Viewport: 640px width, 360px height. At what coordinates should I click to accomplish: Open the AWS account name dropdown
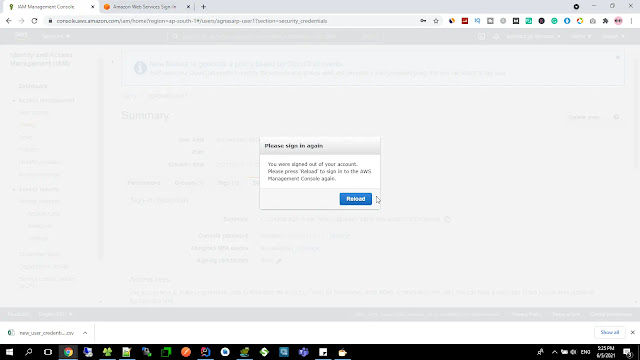click(x=533, y=36)
